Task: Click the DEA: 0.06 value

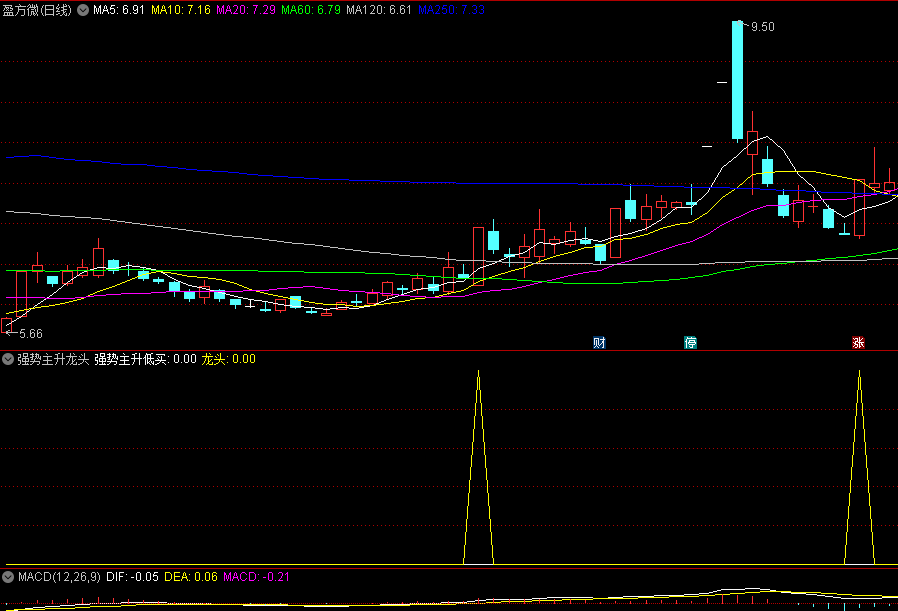Action: (x=191, y=577)
